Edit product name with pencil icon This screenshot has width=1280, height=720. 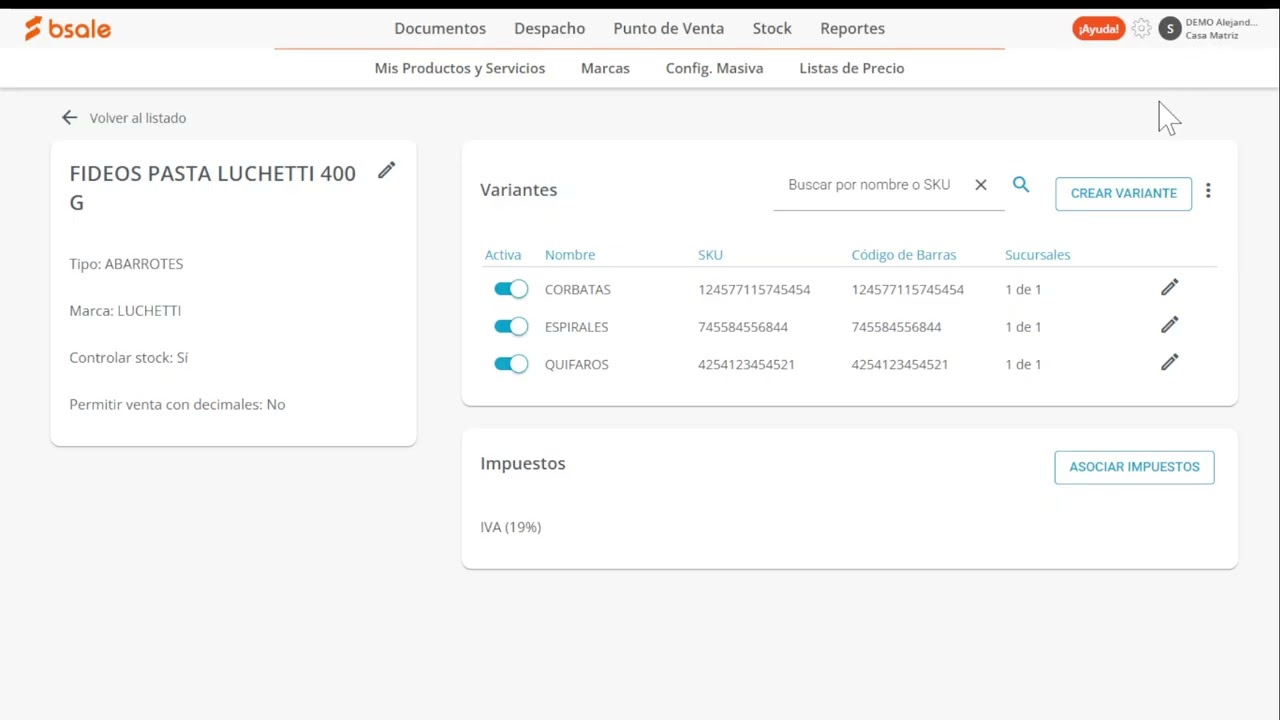point(387,171)
